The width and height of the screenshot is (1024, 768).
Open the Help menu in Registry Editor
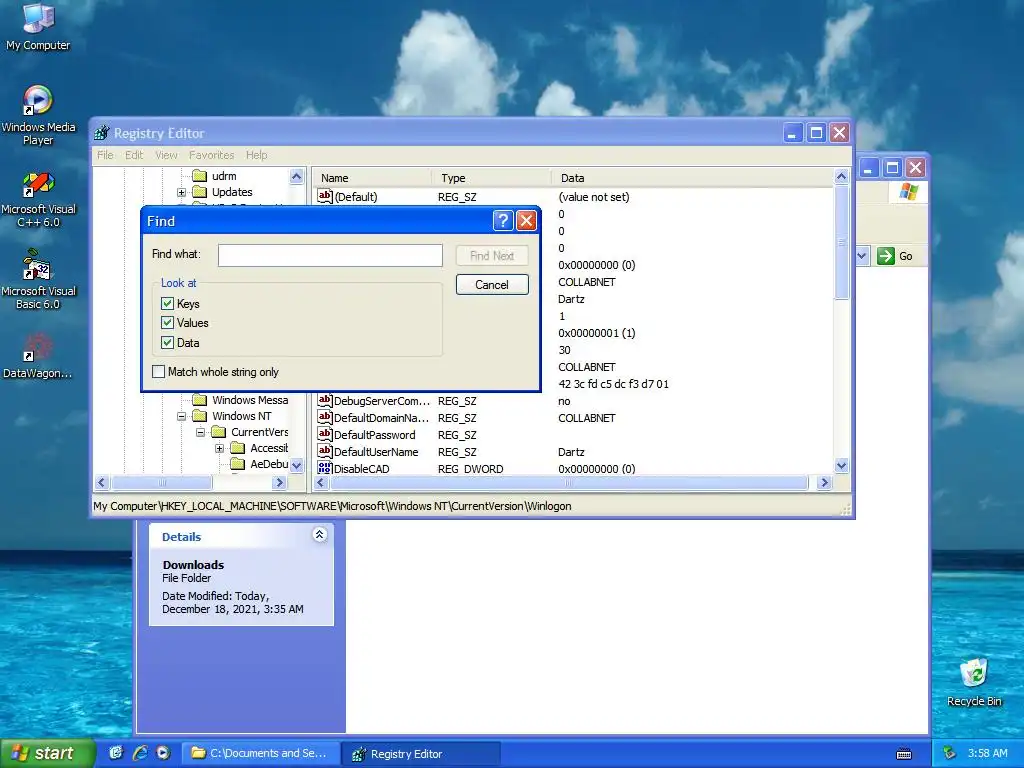[256, 155]
